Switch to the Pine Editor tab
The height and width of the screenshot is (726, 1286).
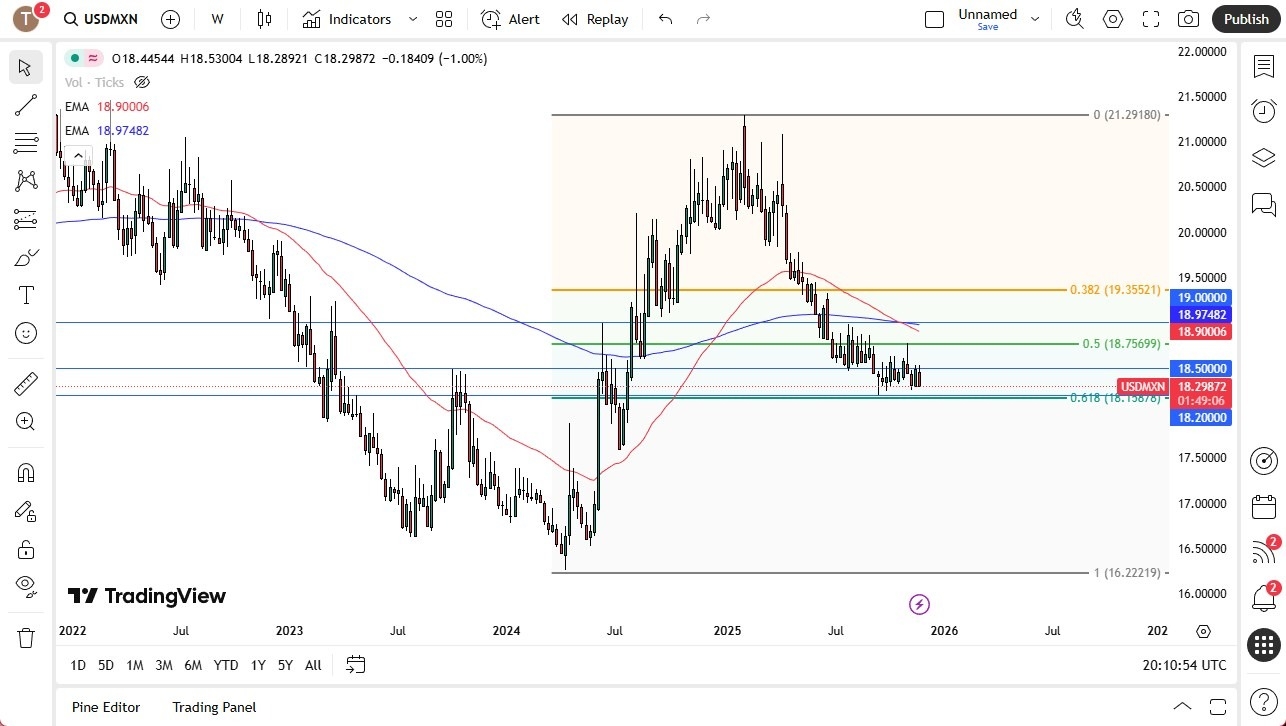pos(105,707)
